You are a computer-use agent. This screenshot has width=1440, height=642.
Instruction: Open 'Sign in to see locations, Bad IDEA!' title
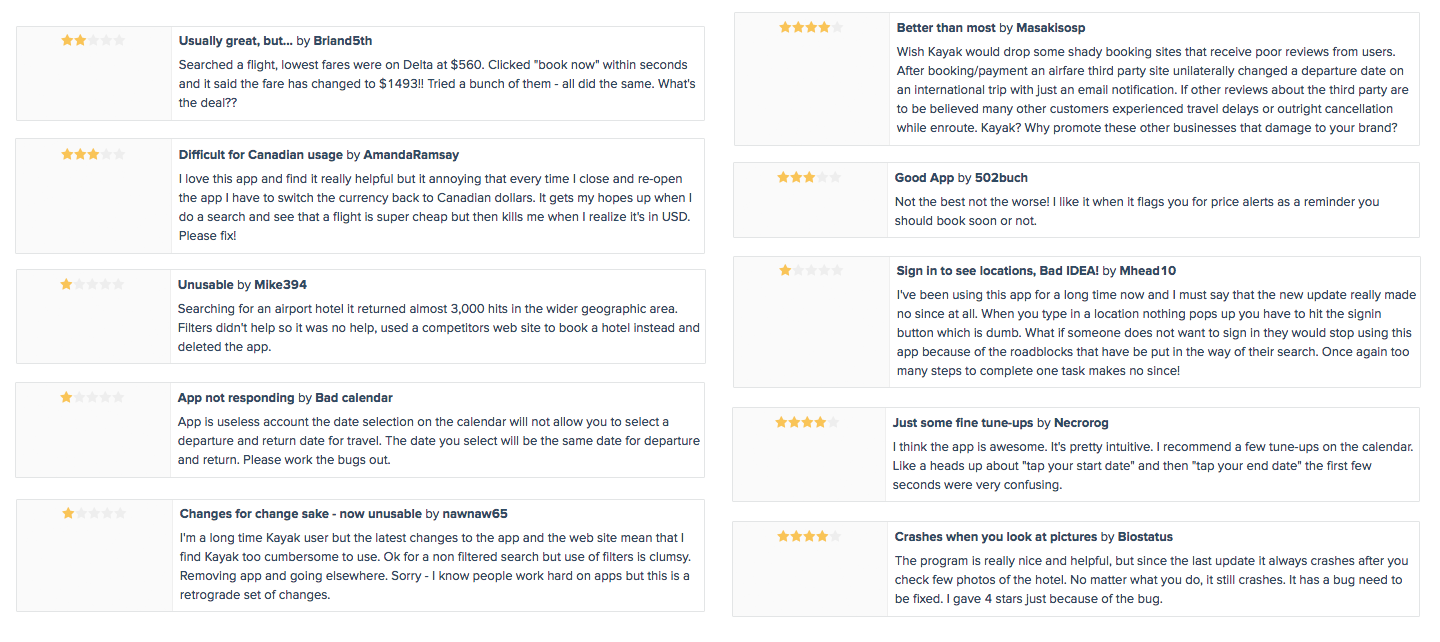[998, 271]
